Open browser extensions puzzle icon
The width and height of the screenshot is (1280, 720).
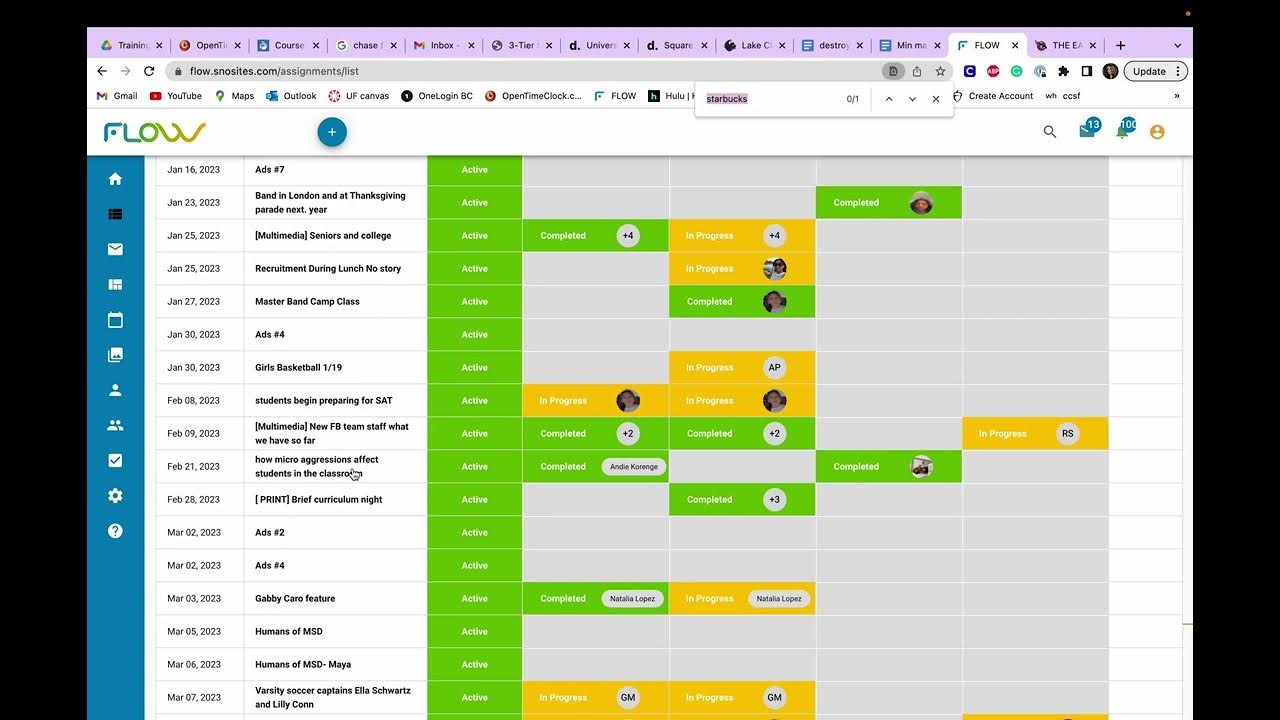tap(1063, 71)
